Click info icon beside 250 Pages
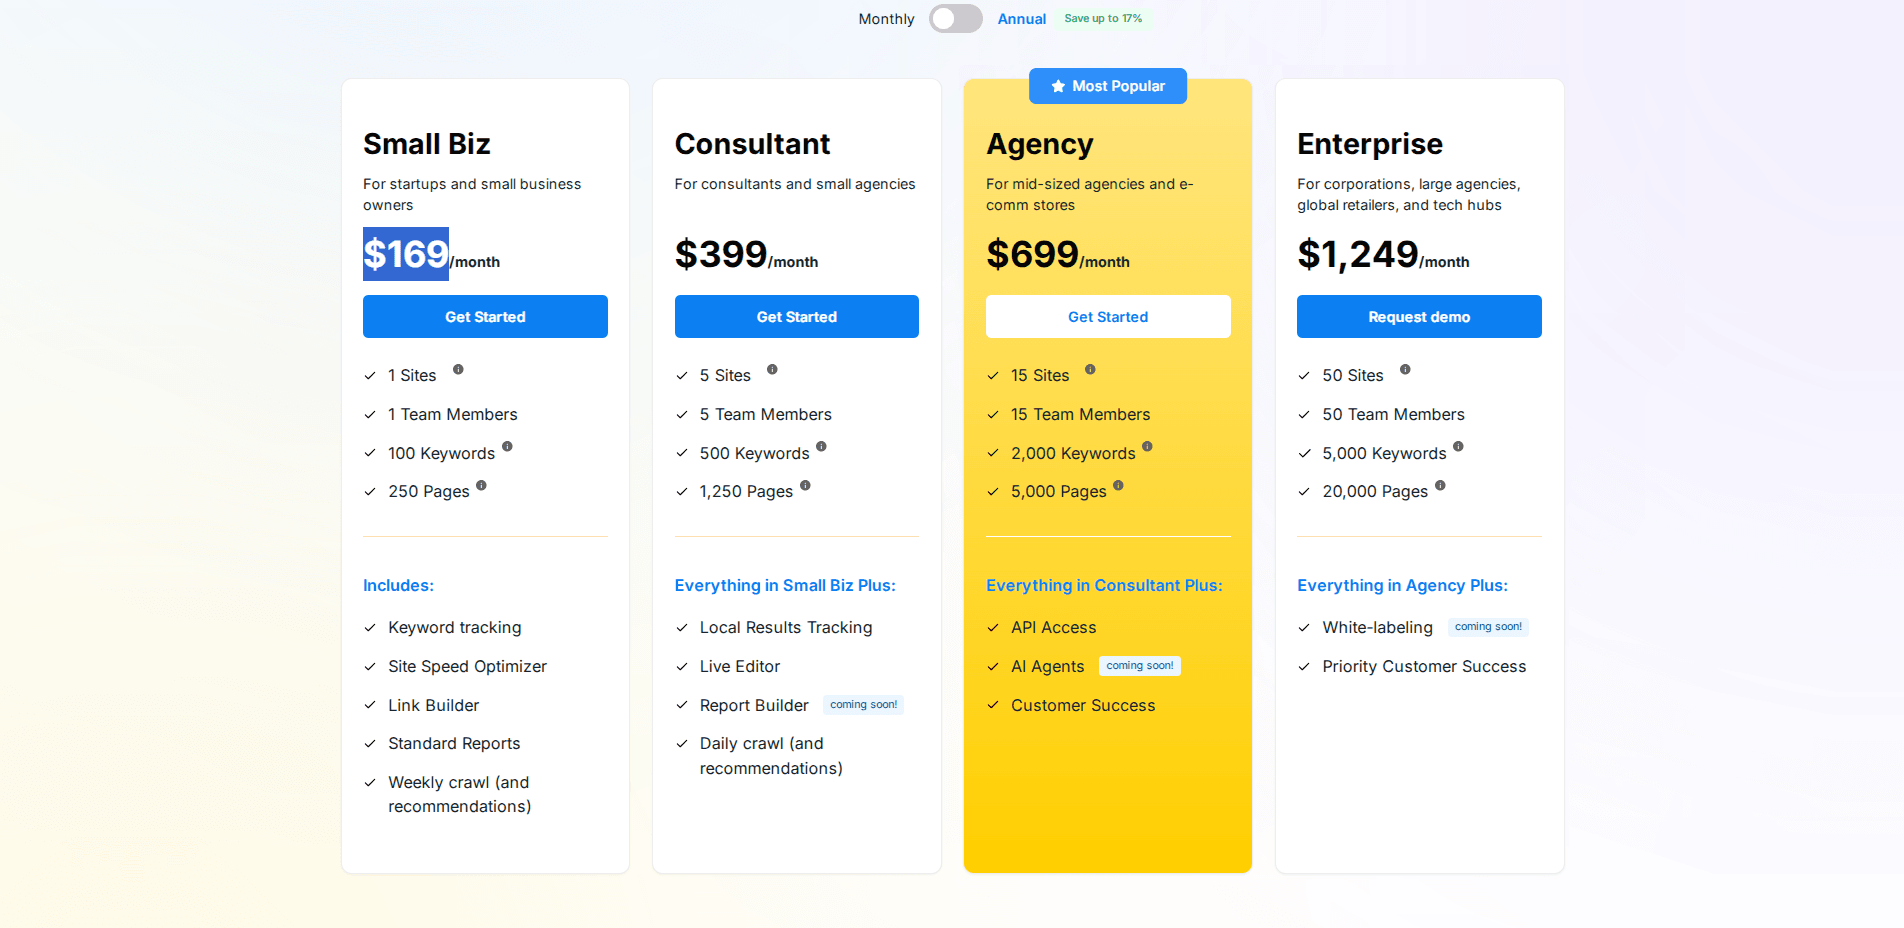This screenshot has height=928, width=1904. [x=481, y=486]
